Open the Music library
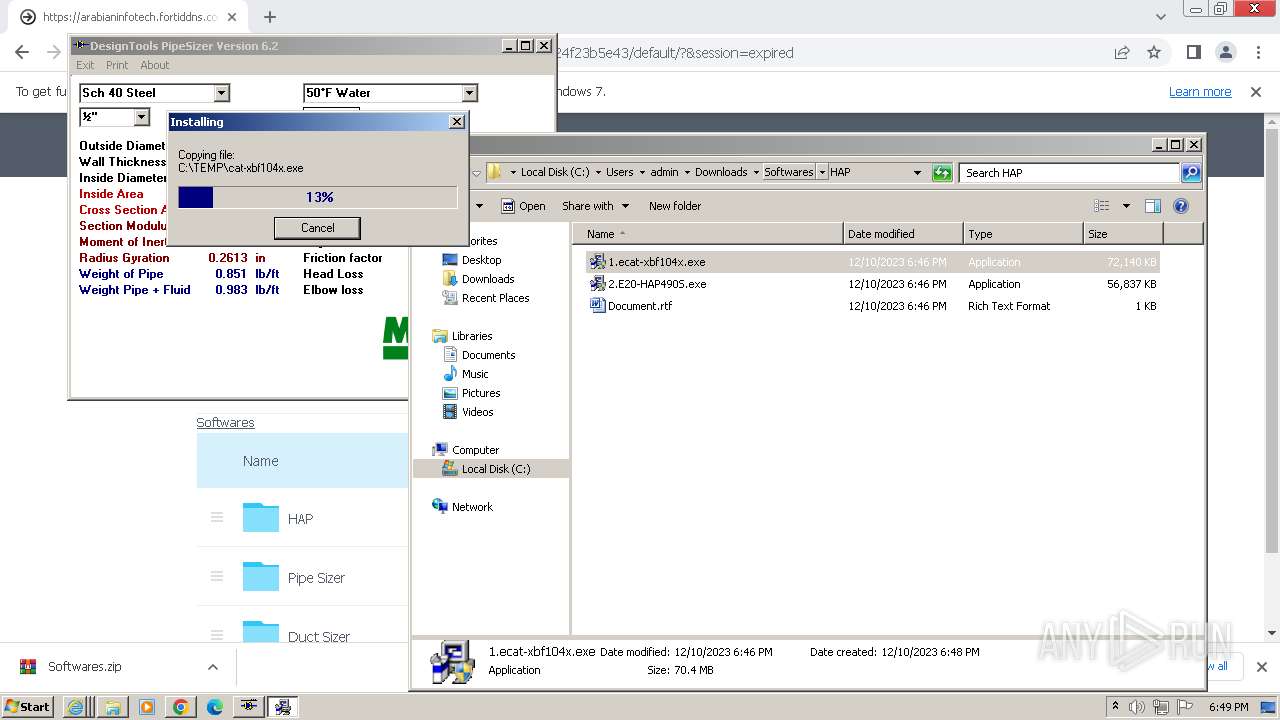The width and height of the screenshot is (1280, 720). pyautogui.click(x=475, y=374)
